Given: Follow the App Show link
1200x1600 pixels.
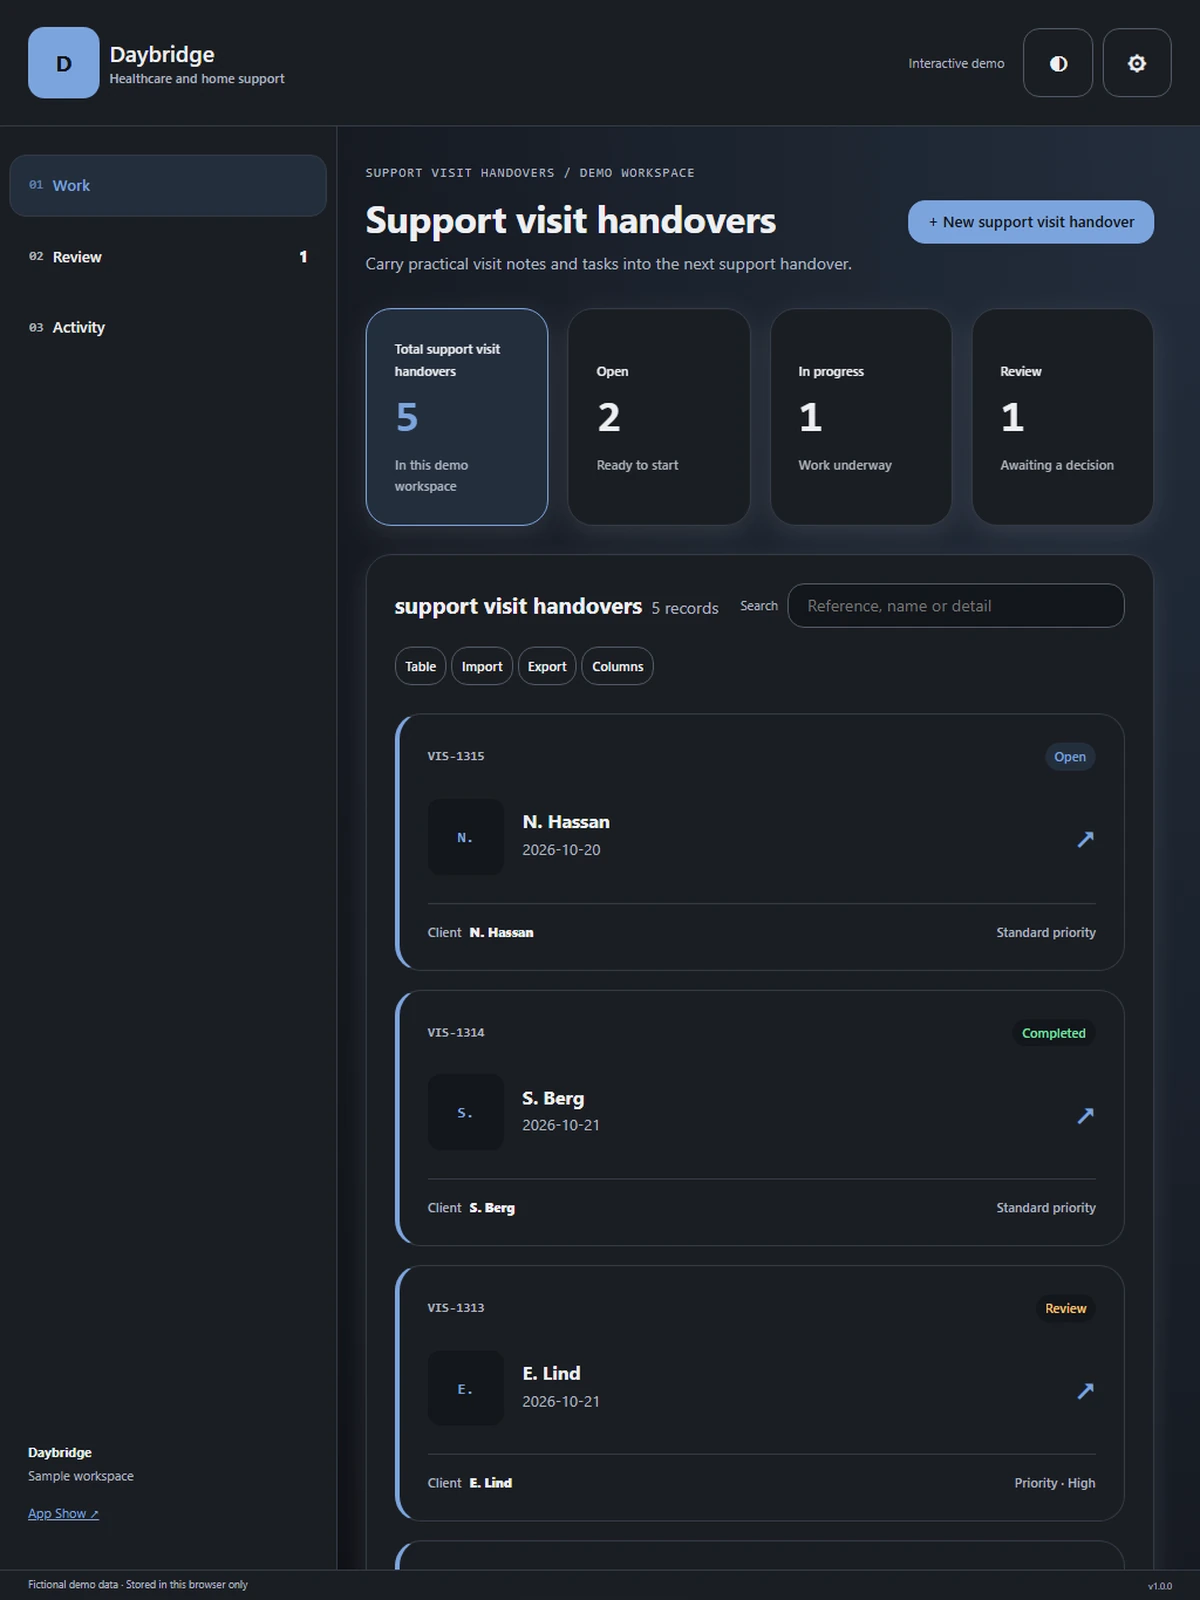Looking at the screenshot, I should pos(63,1513).
